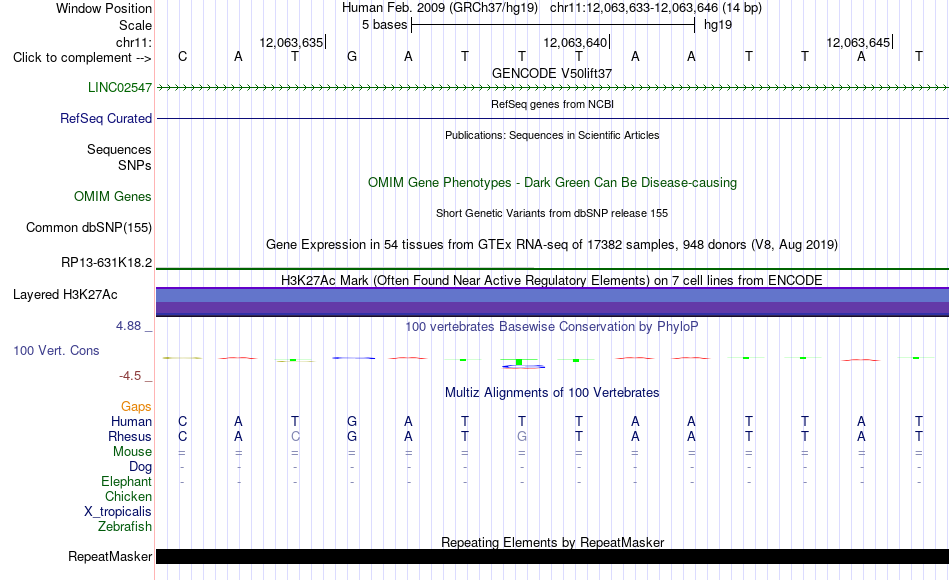Image resolution: width=950 pixels, height=580 pixels.
Task: Click the 5 bases scale bar line
Action: pos(553,25)
